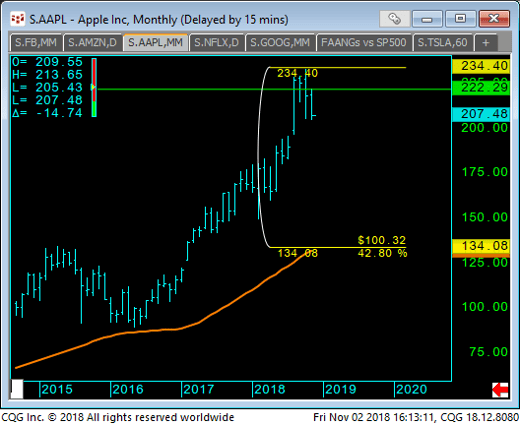
Task: Click the H= 213.65 high value
Action: 47,75
